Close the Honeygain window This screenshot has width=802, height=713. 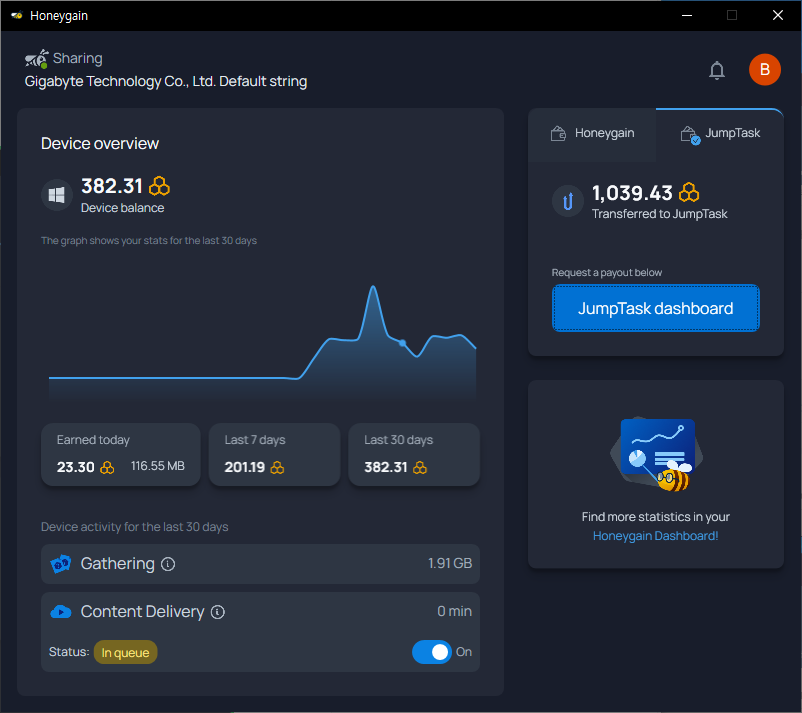click(x=777, y=15)
